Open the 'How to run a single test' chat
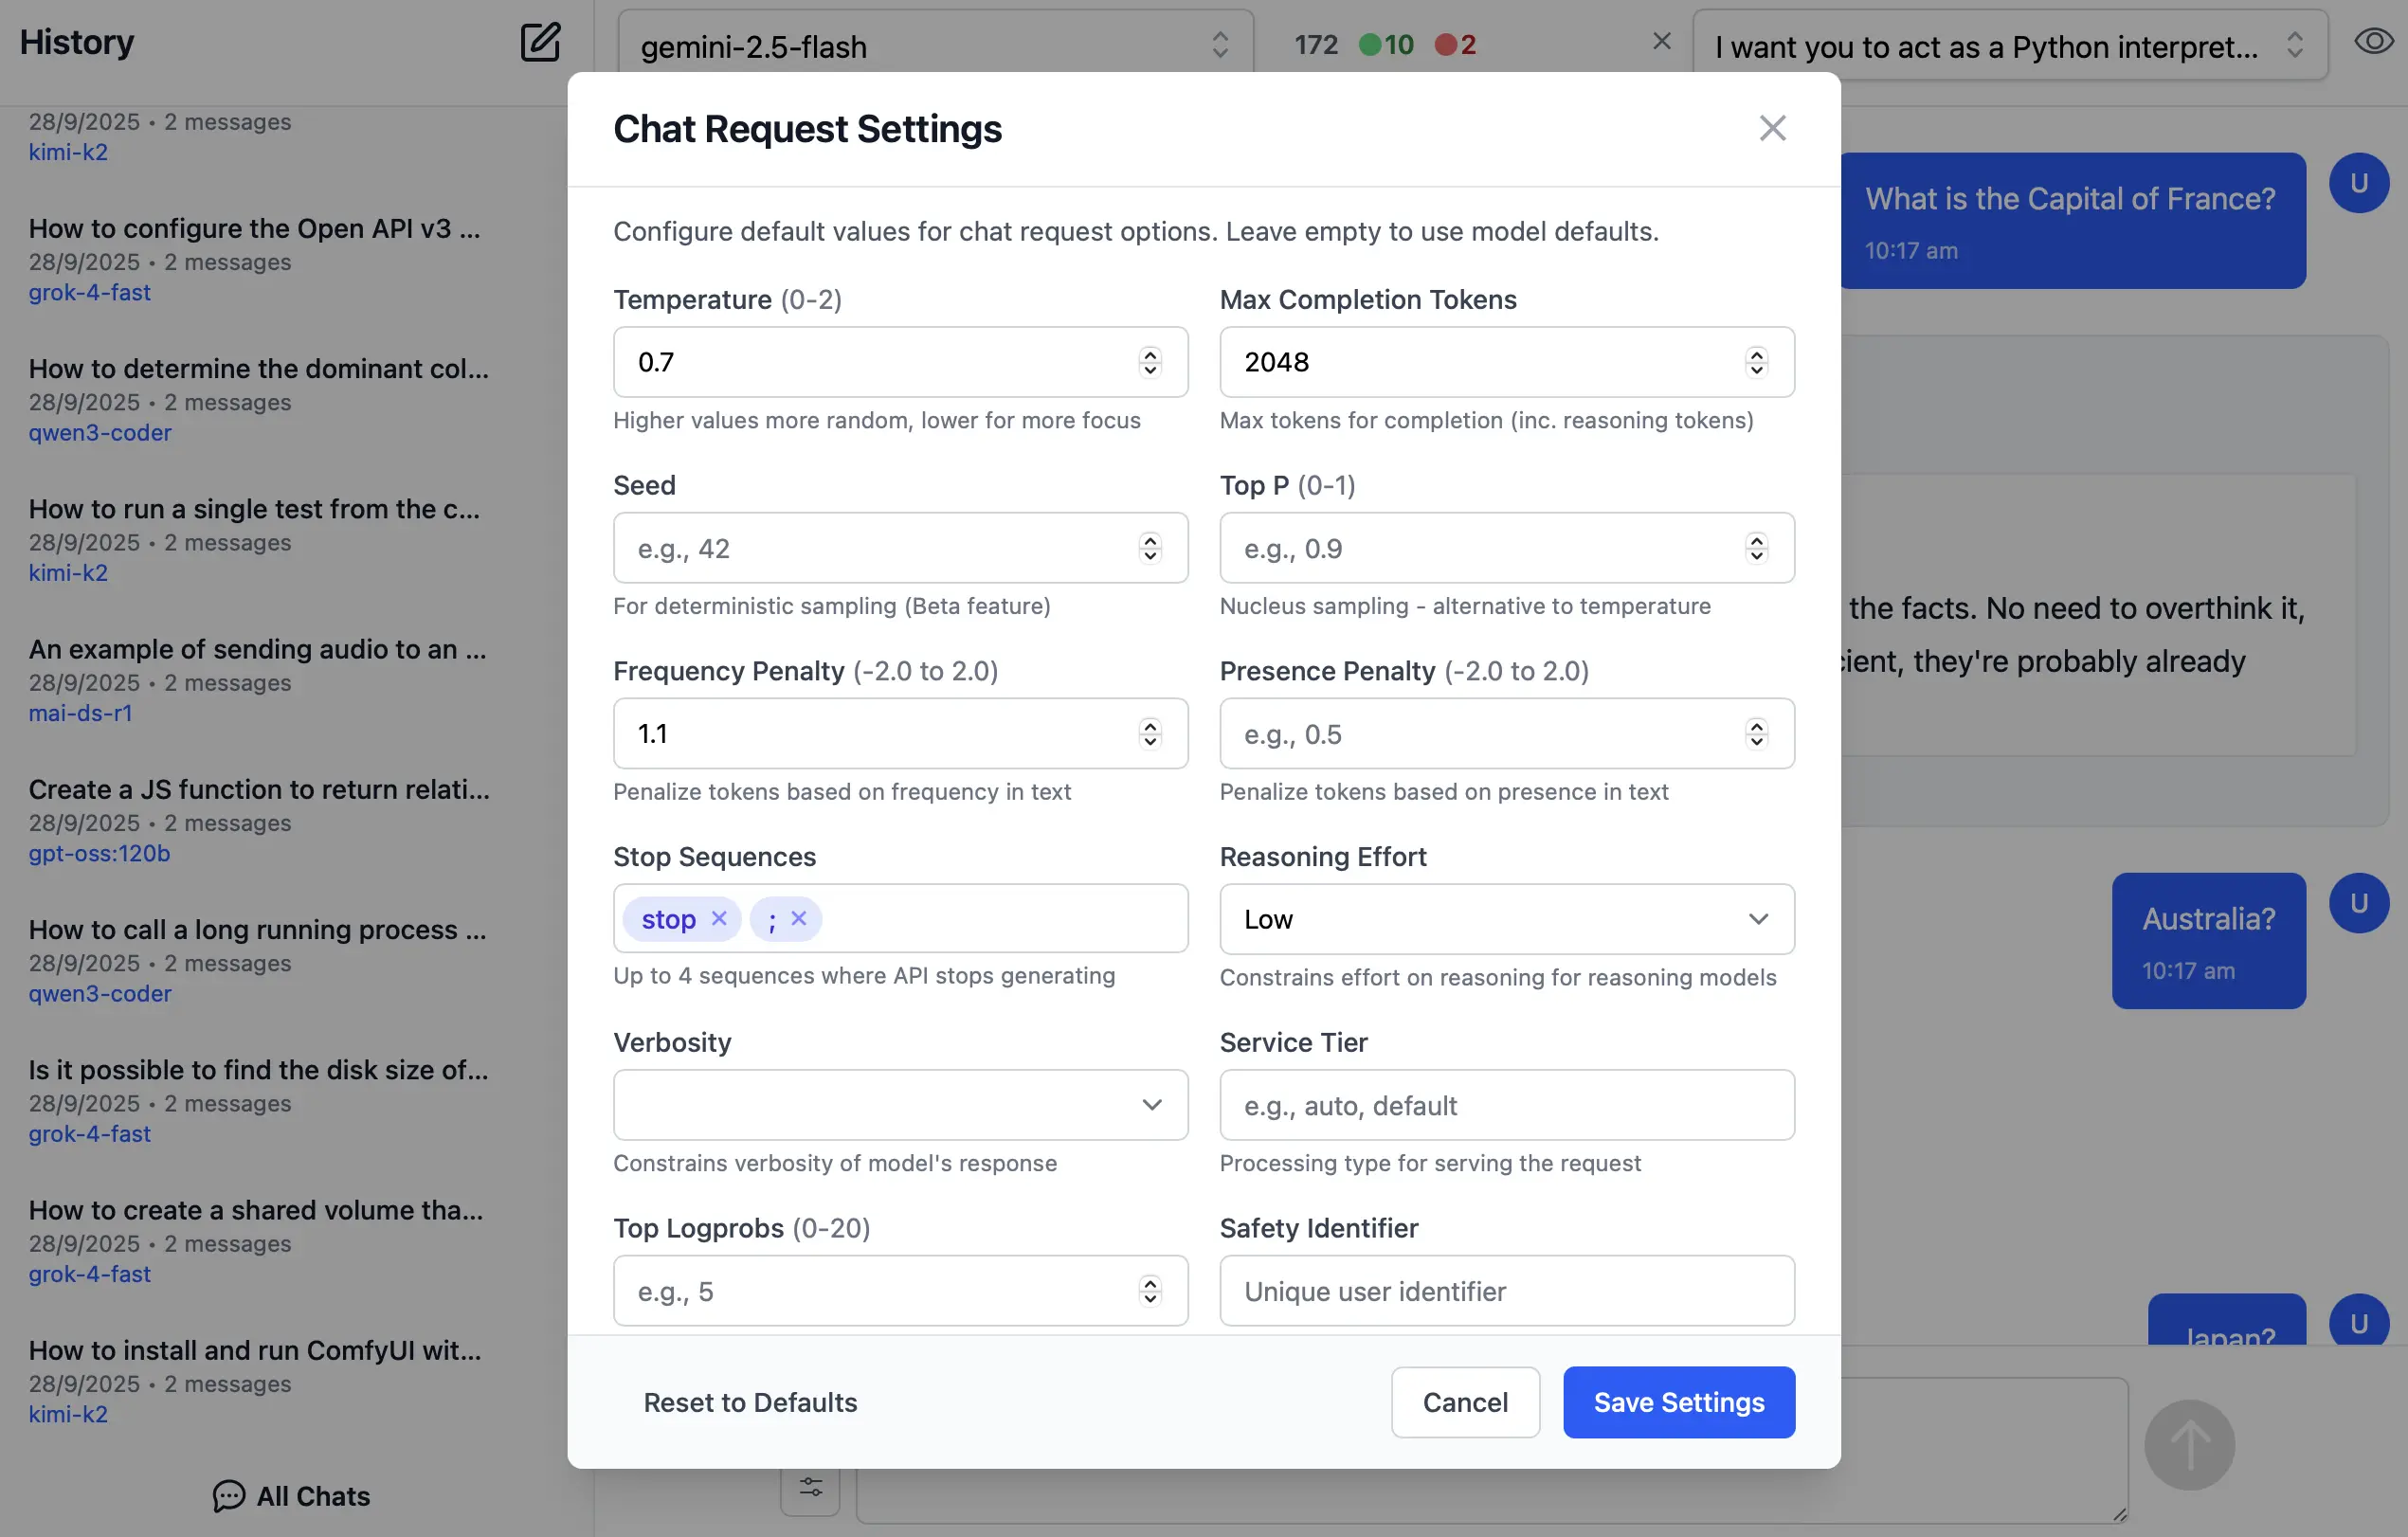Image resolution: width=2408 pixels, height=1537 pixels. pyautogui.click(x=254, y=509)
